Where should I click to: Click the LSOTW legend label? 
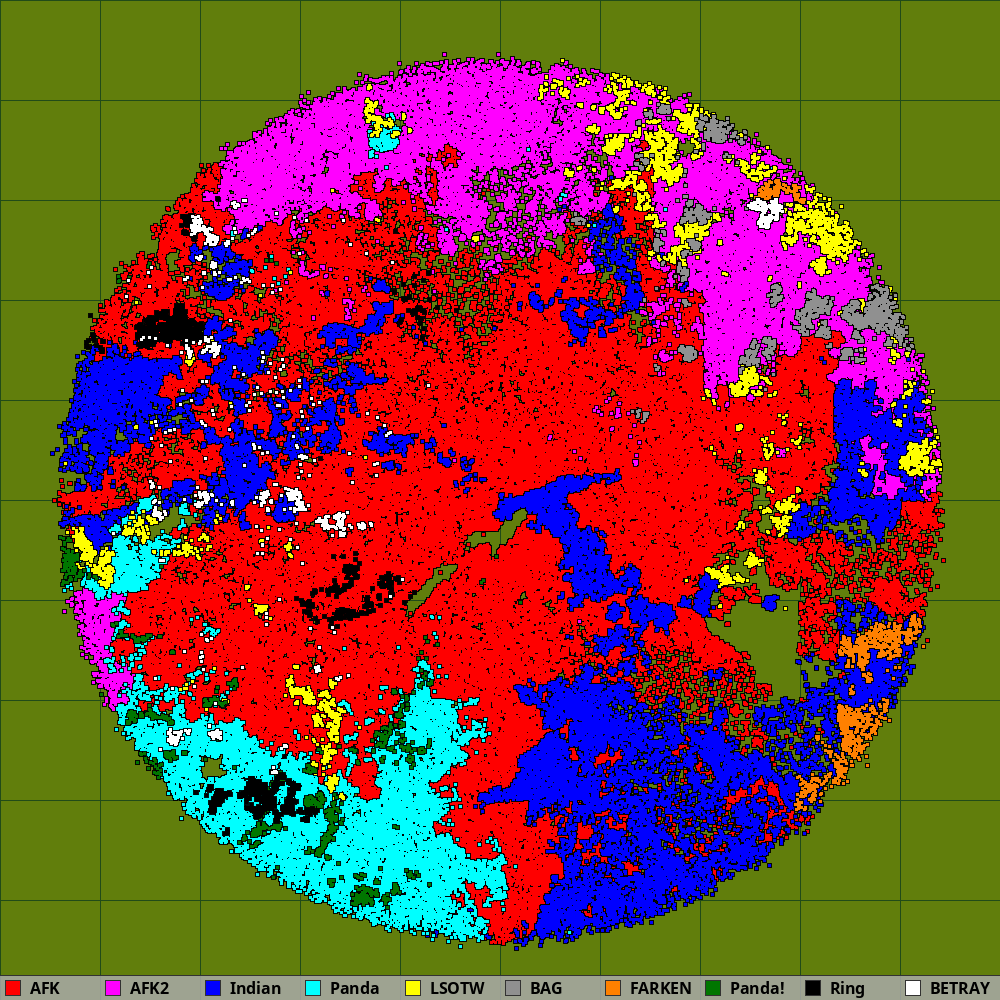(x=457, y=988)
